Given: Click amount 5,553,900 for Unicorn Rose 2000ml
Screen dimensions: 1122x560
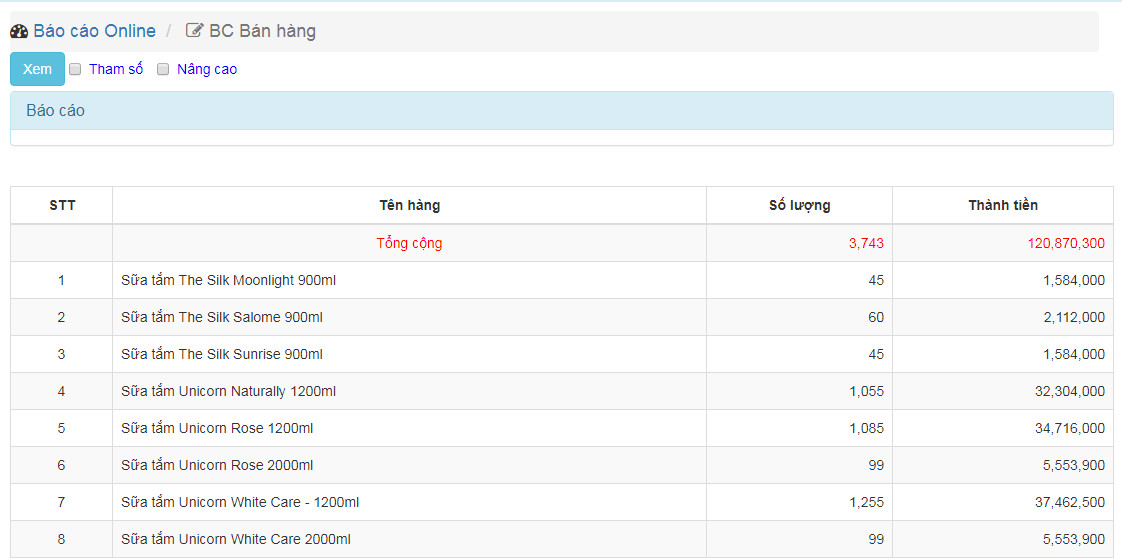Looking at the screenshot, I should click(x=1074, y=465).
